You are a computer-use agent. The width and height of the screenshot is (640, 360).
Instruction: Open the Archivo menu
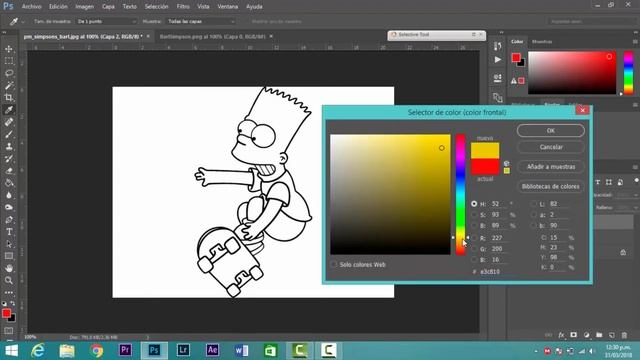tap(31, 7)
